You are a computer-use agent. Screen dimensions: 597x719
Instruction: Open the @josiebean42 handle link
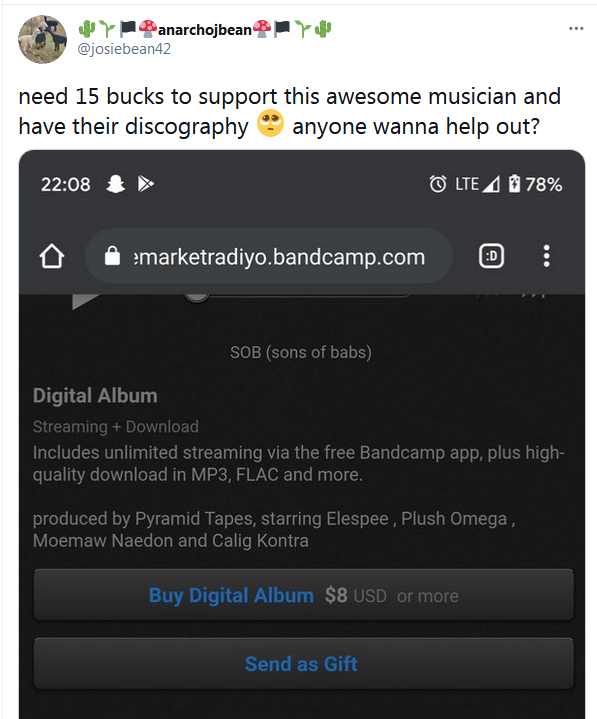coord(124,49)
